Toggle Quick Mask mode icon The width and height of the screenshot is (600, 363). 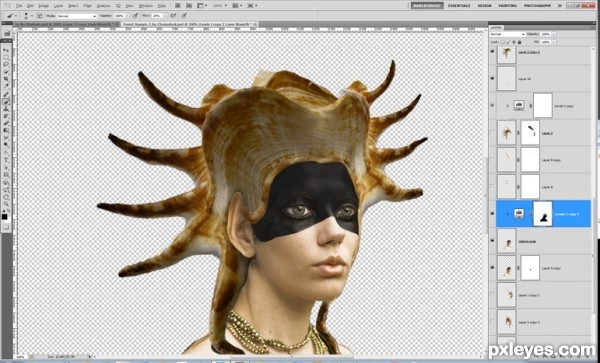click(7, 228)
